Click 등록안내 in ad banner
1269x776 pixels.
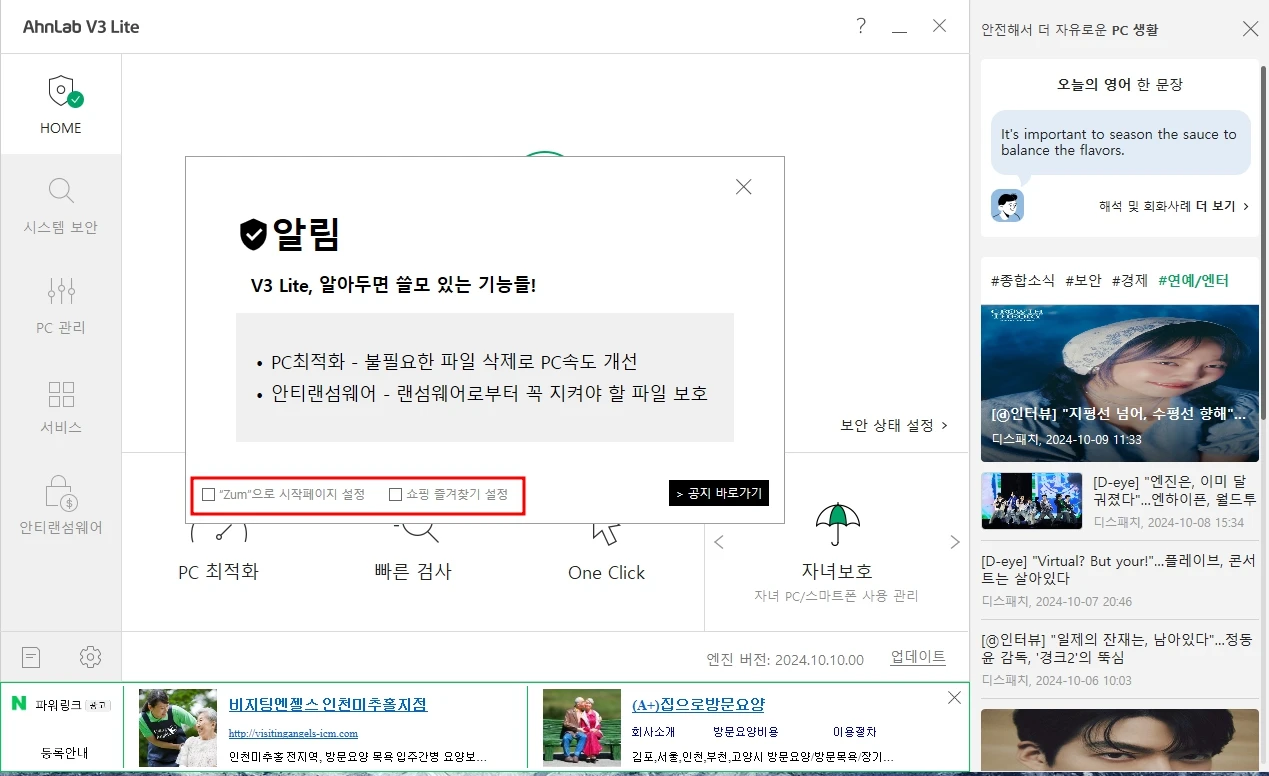[64, 752]
